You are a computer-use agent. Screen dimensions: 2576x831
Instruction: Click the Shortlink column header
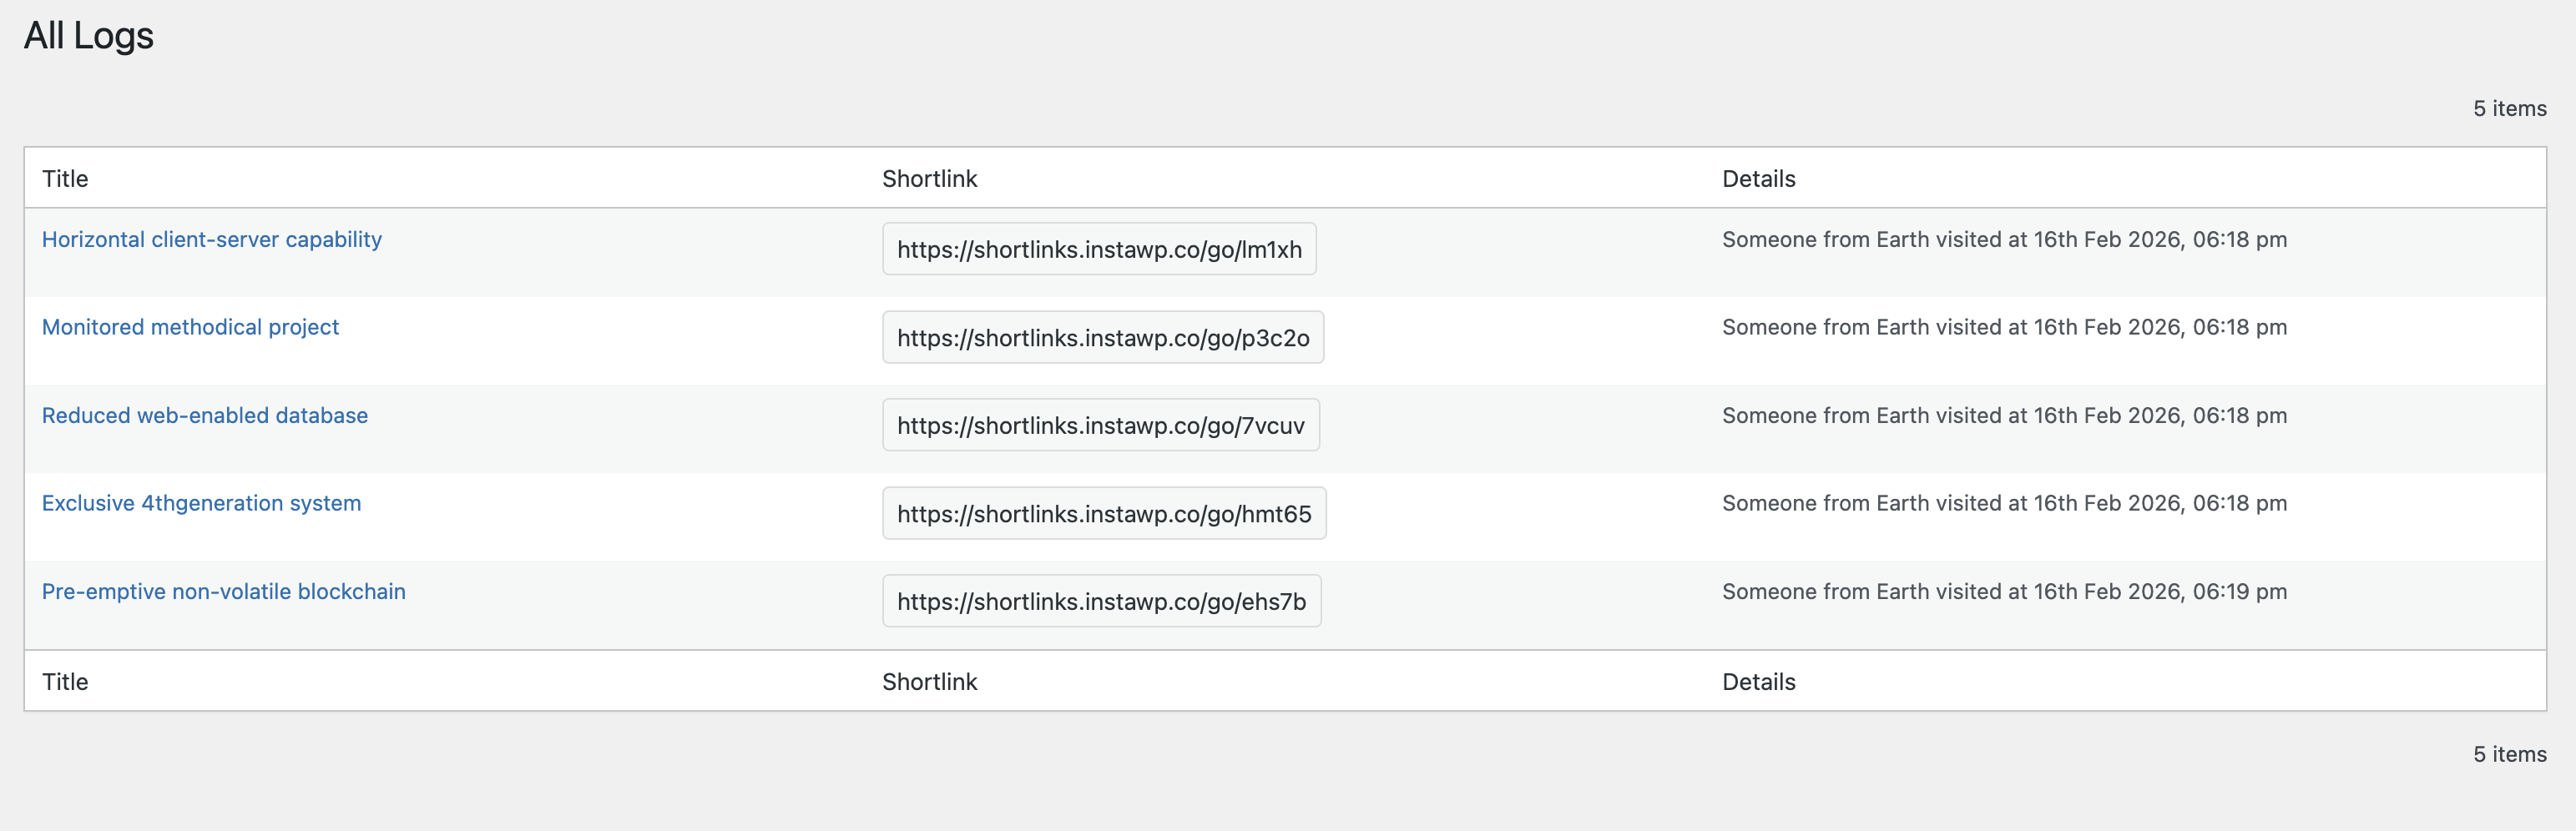pos(929,178)
